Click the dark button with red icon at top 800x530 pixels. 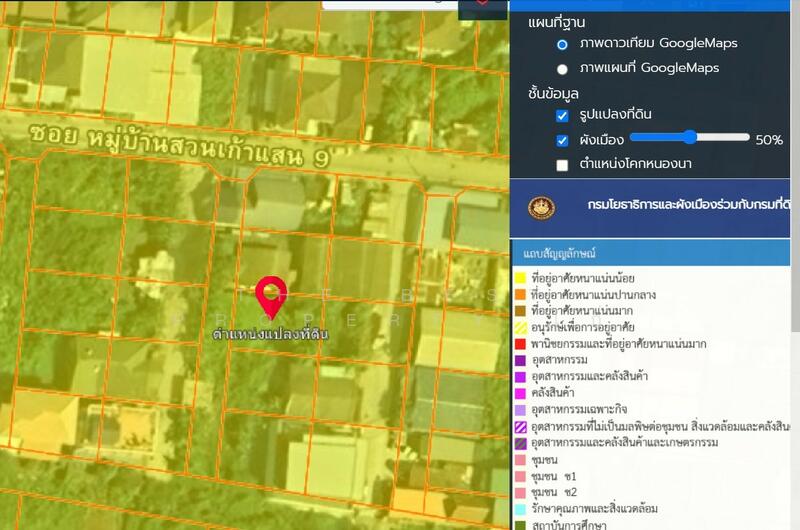click(483, 7)
